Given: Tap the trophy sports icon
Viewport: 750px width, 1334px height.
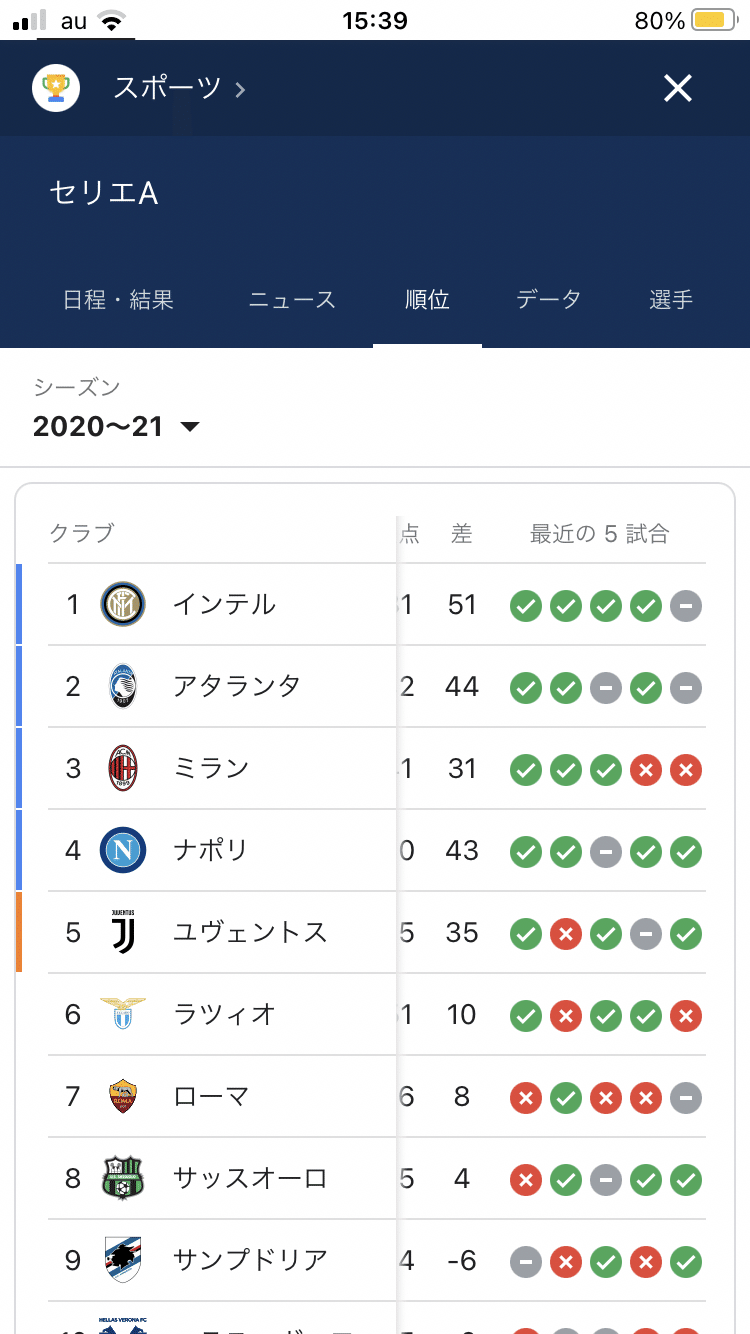Looking at the screenshot, I should [56, 88].
